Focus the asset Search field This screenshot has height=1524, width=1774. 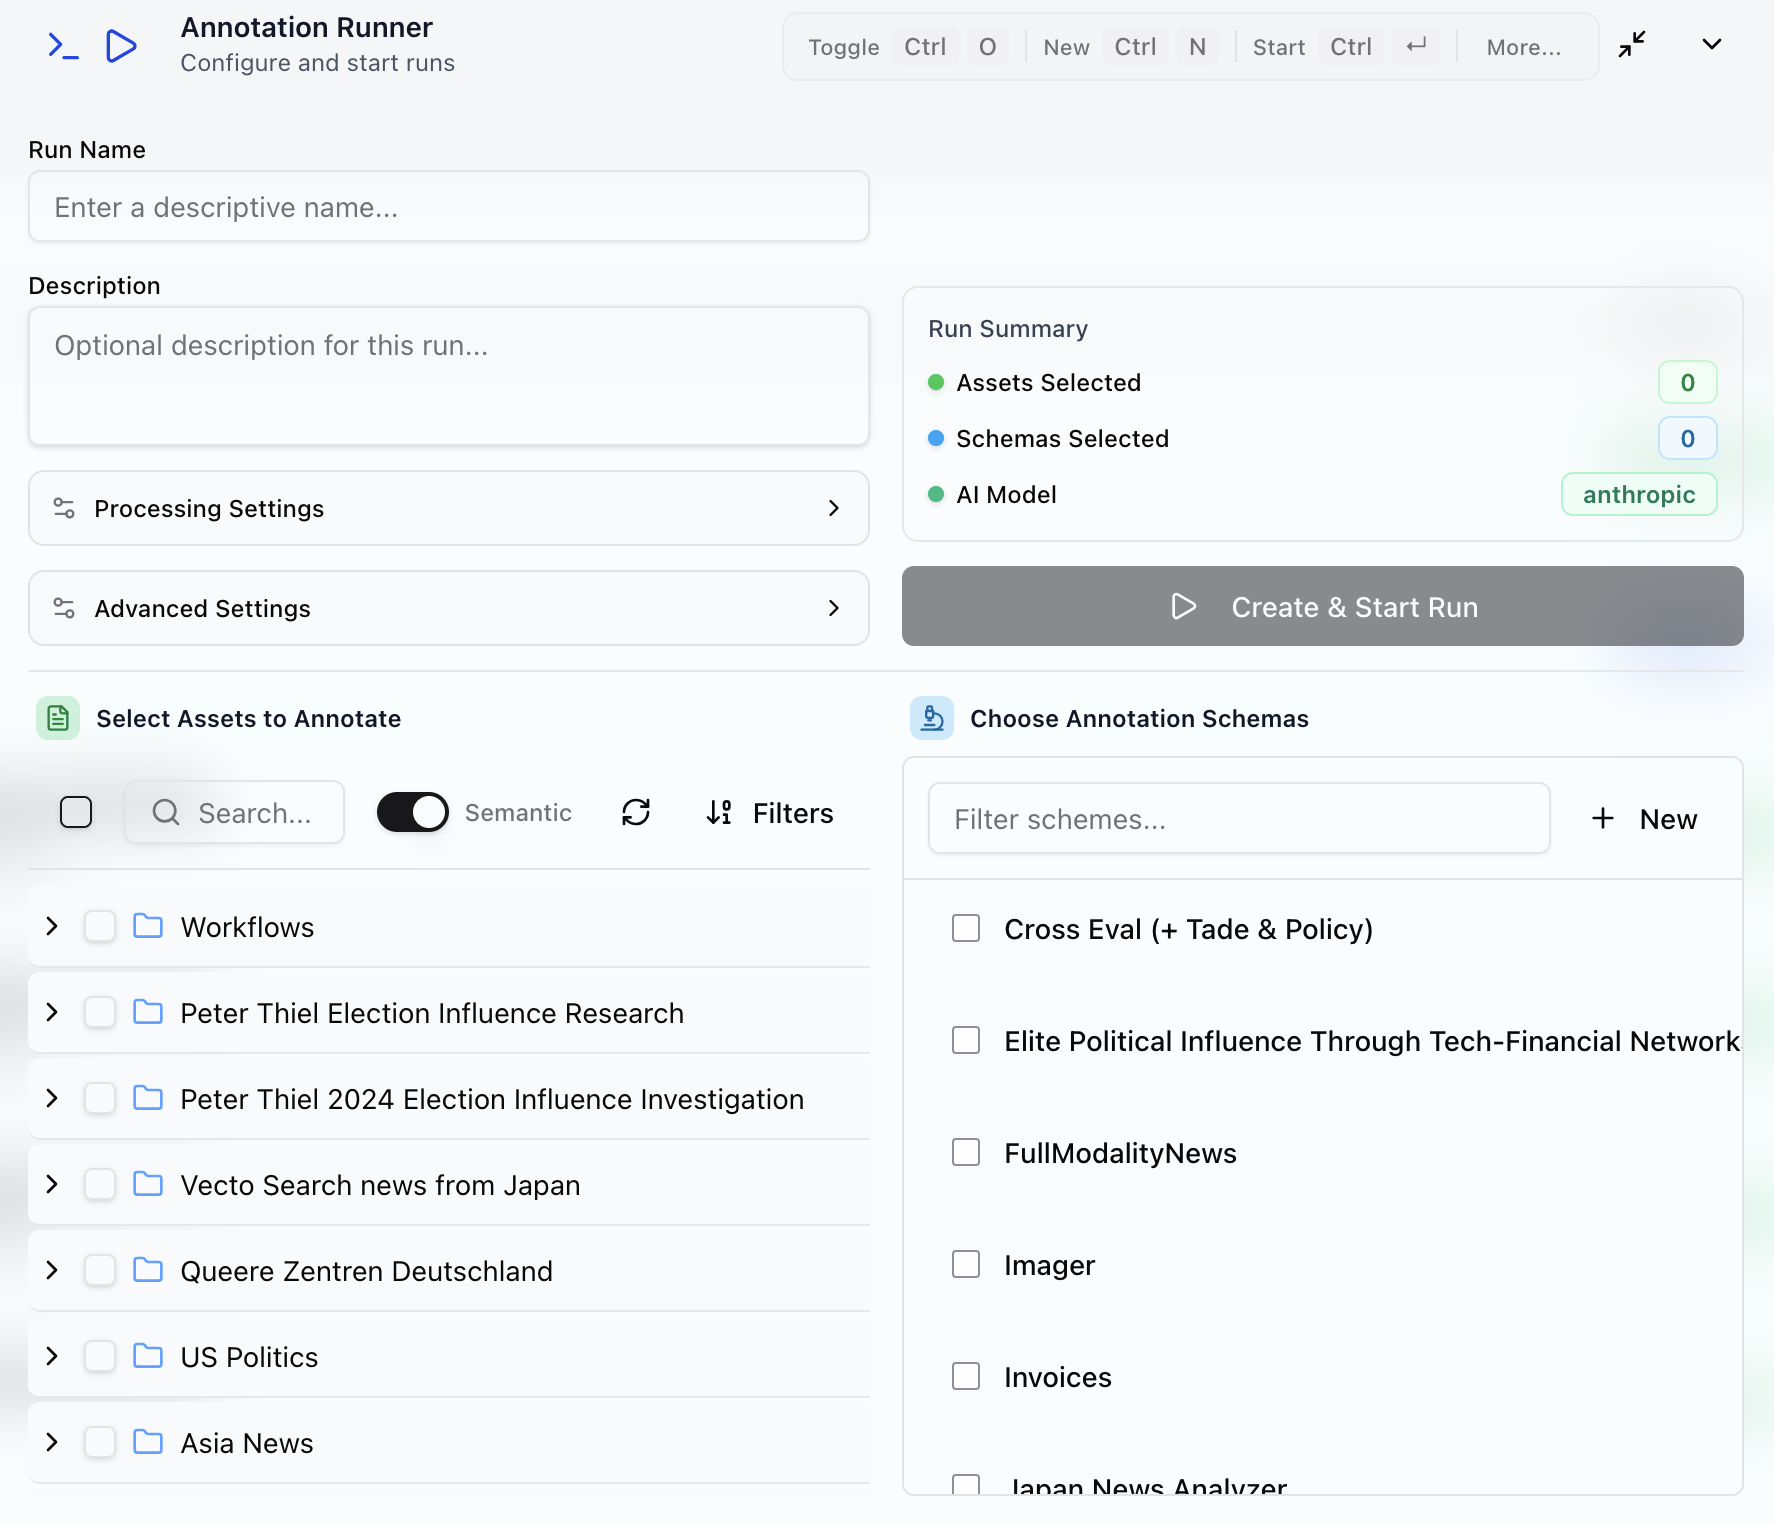(234, 812)
